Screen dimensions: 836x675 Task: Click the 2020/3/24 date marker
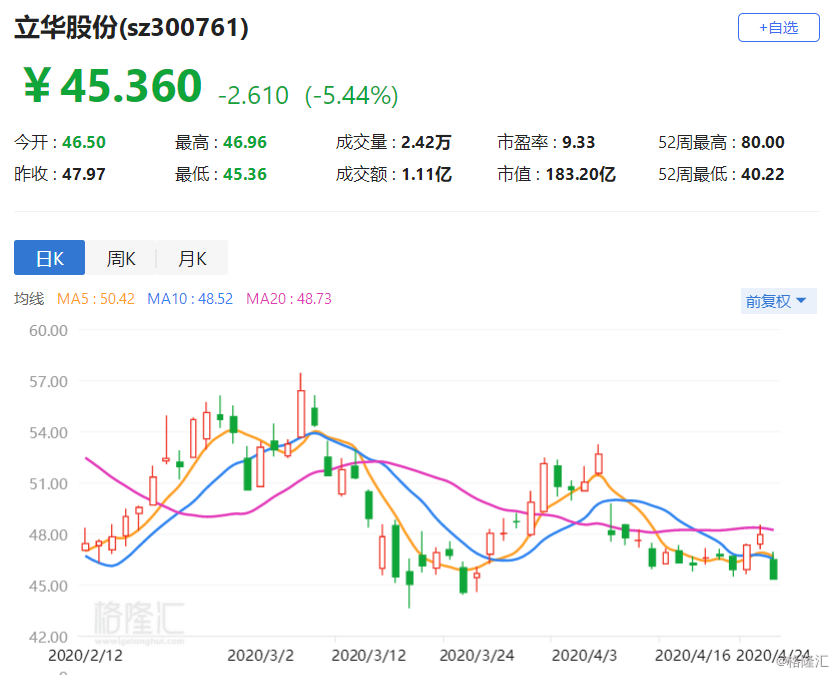[x=477, y=655]
